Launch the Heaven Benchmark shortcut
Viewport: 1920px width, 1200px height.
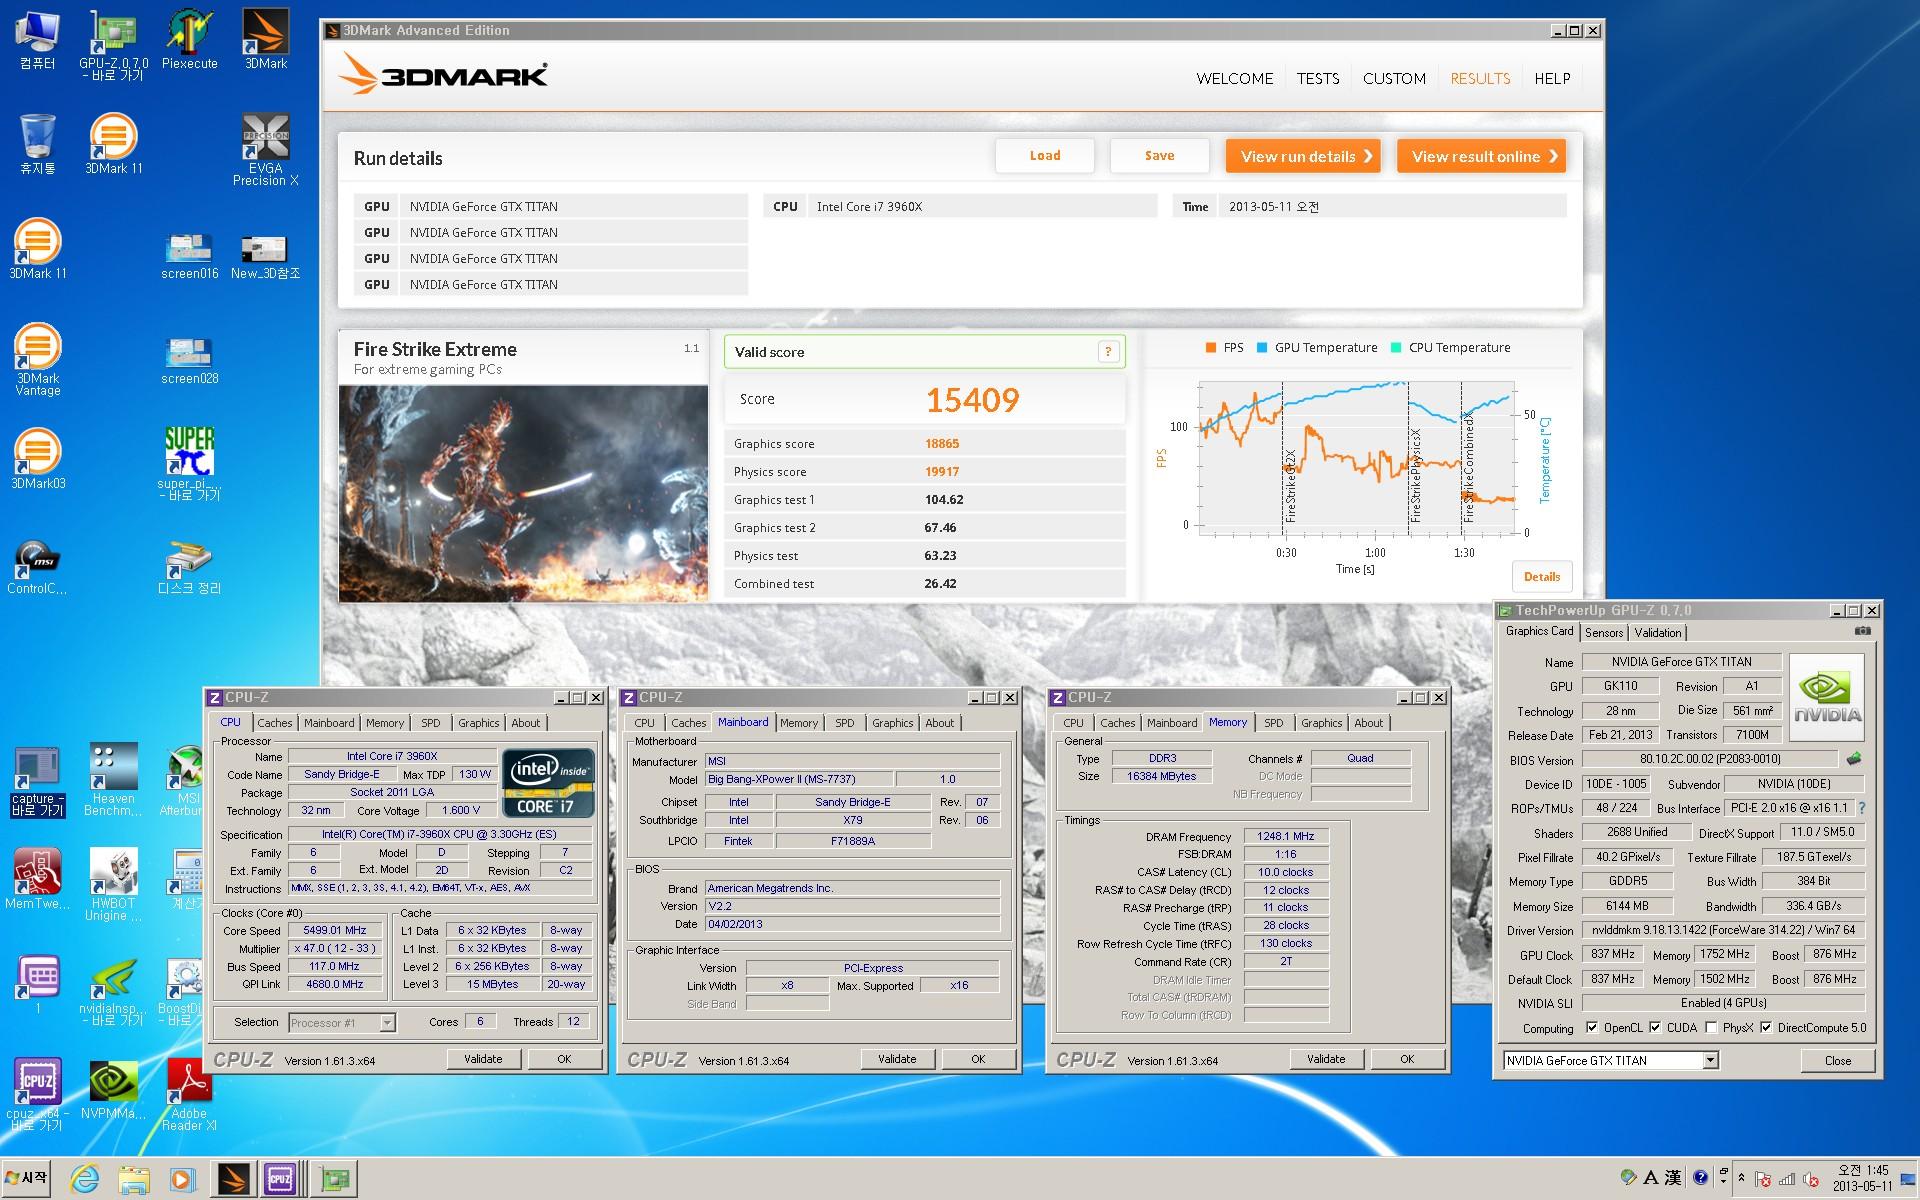113,780
